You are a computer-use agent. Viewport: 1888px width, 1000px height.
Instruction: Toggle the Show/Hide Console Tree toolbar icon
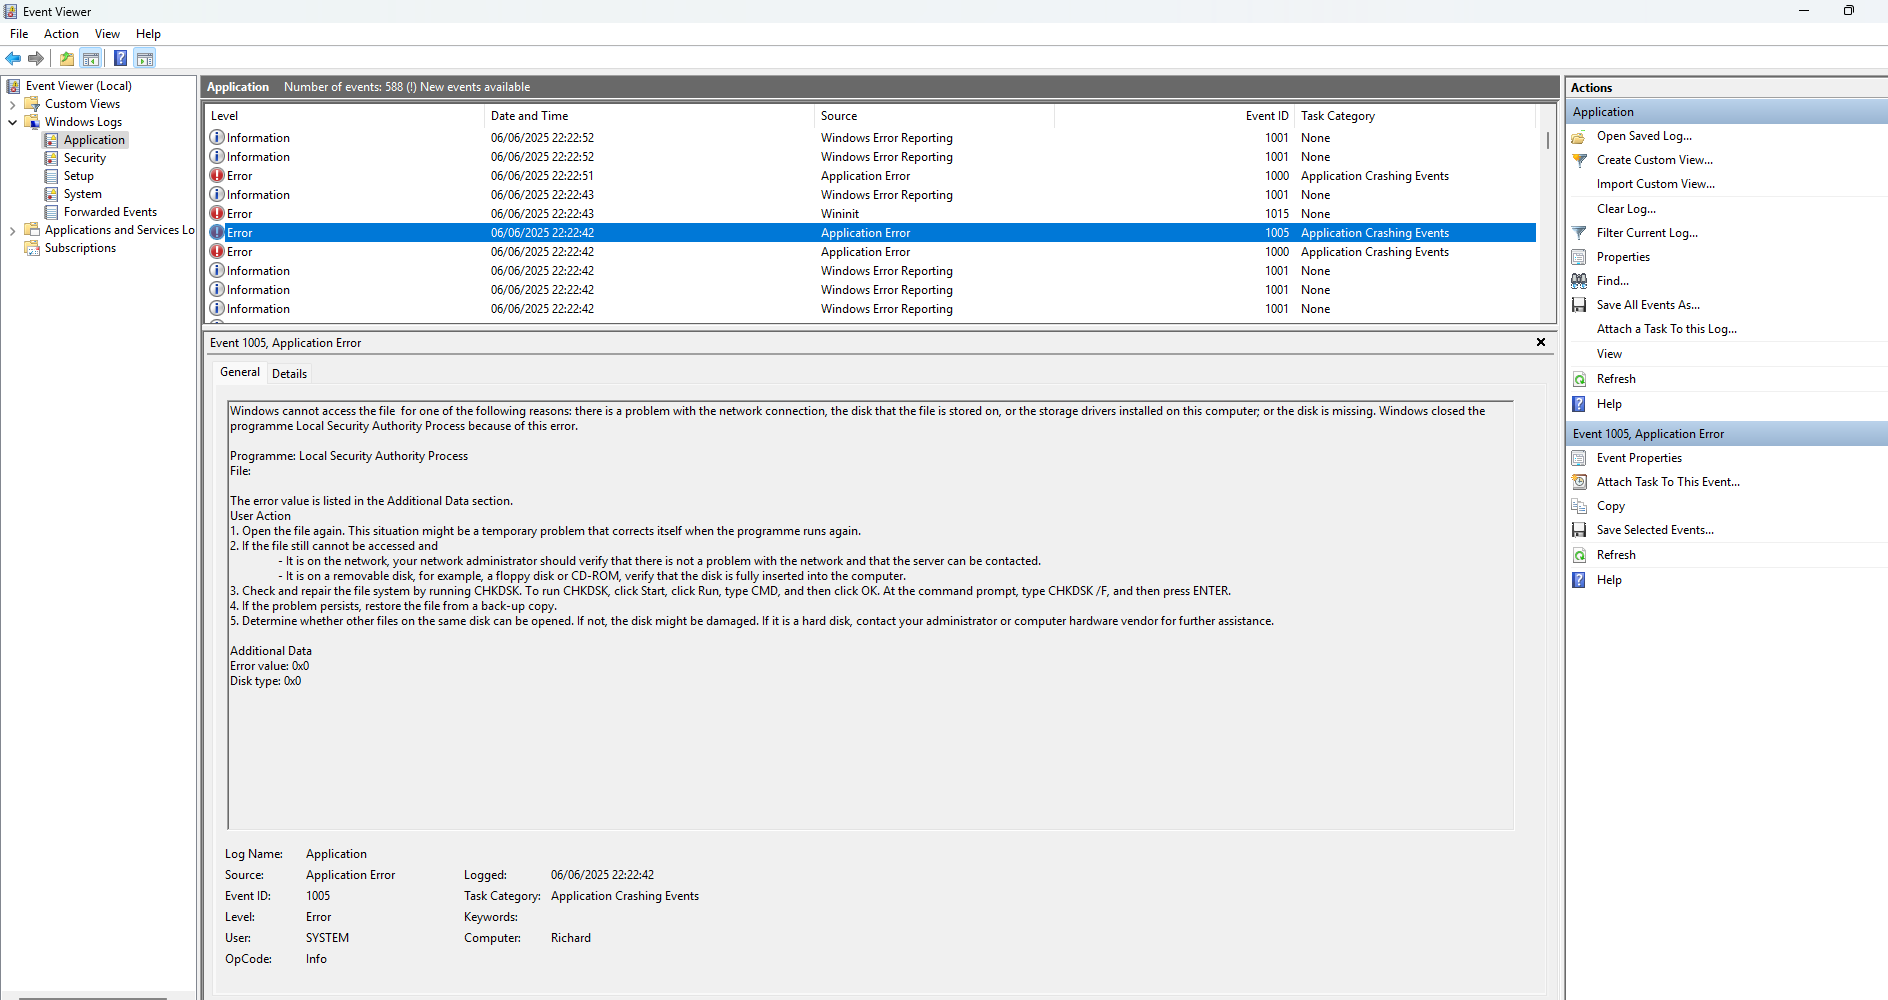(91, 58)
